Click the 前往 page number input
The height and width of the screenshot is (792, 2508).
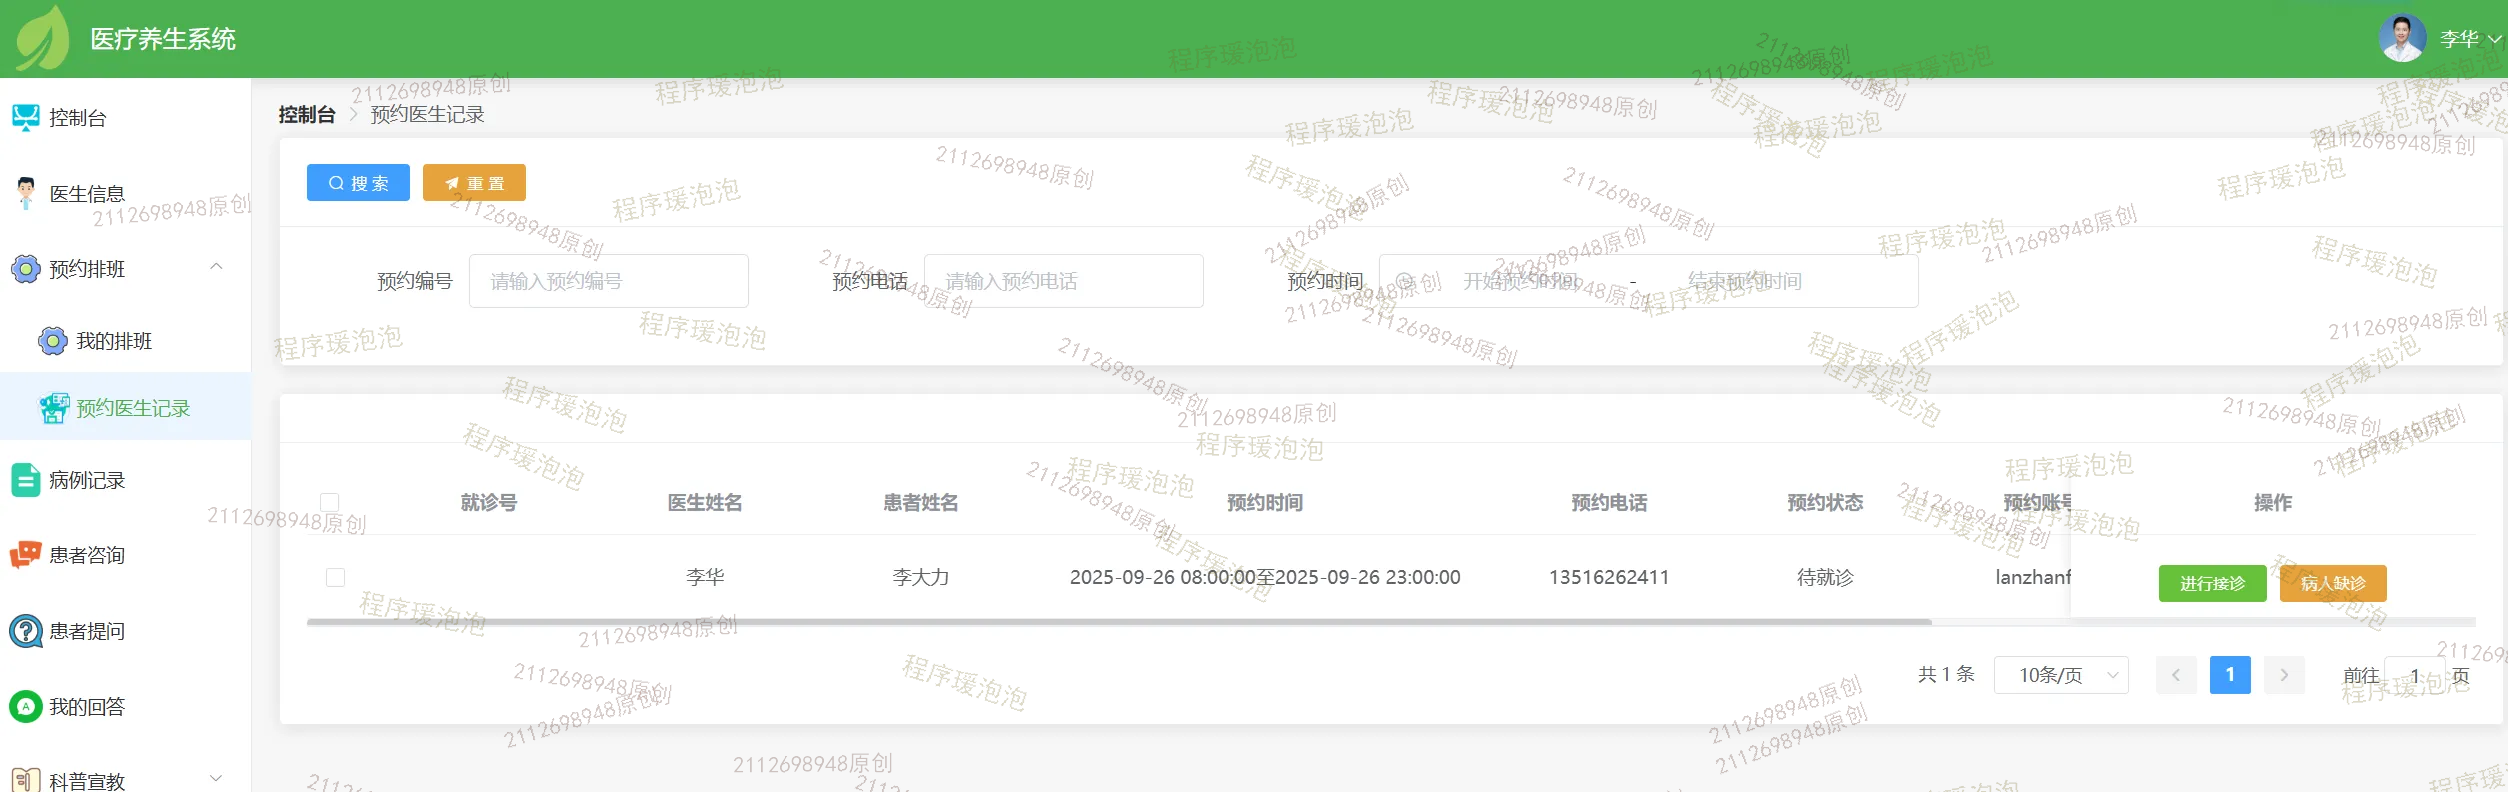pos(2414,676)
